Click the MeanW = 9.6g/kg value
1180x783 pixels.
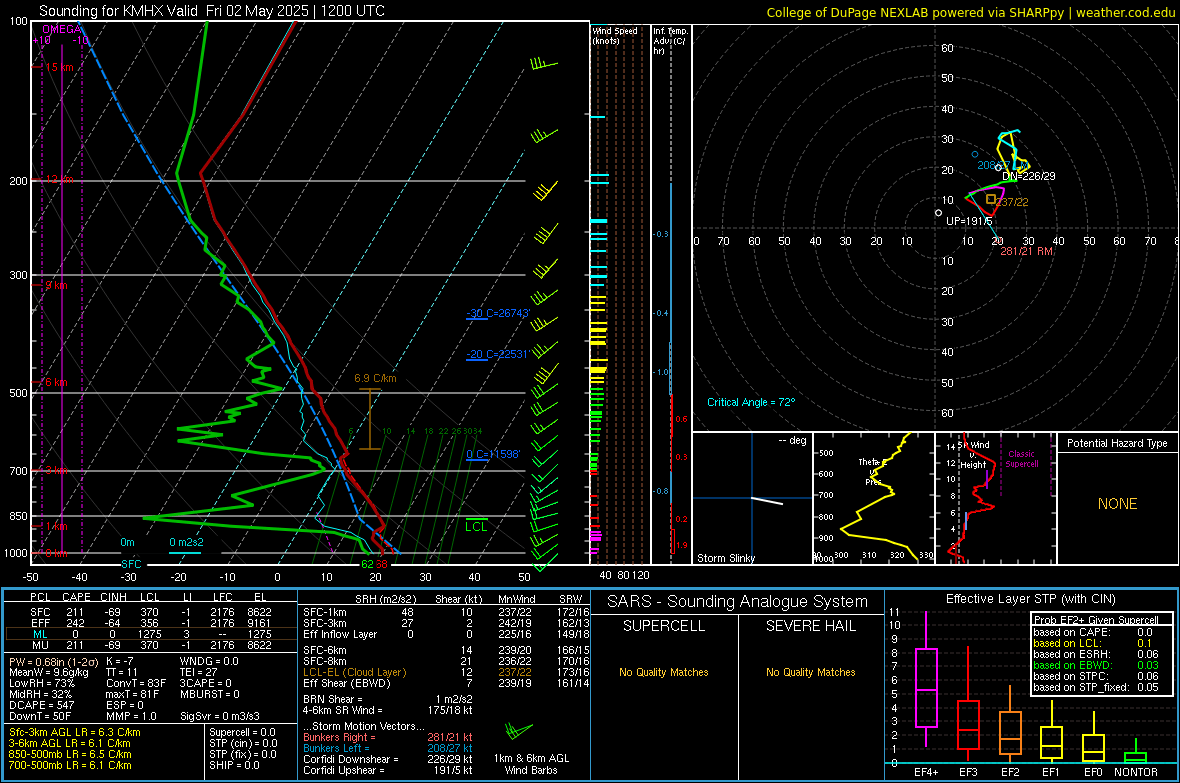click(x=49, y=672)
